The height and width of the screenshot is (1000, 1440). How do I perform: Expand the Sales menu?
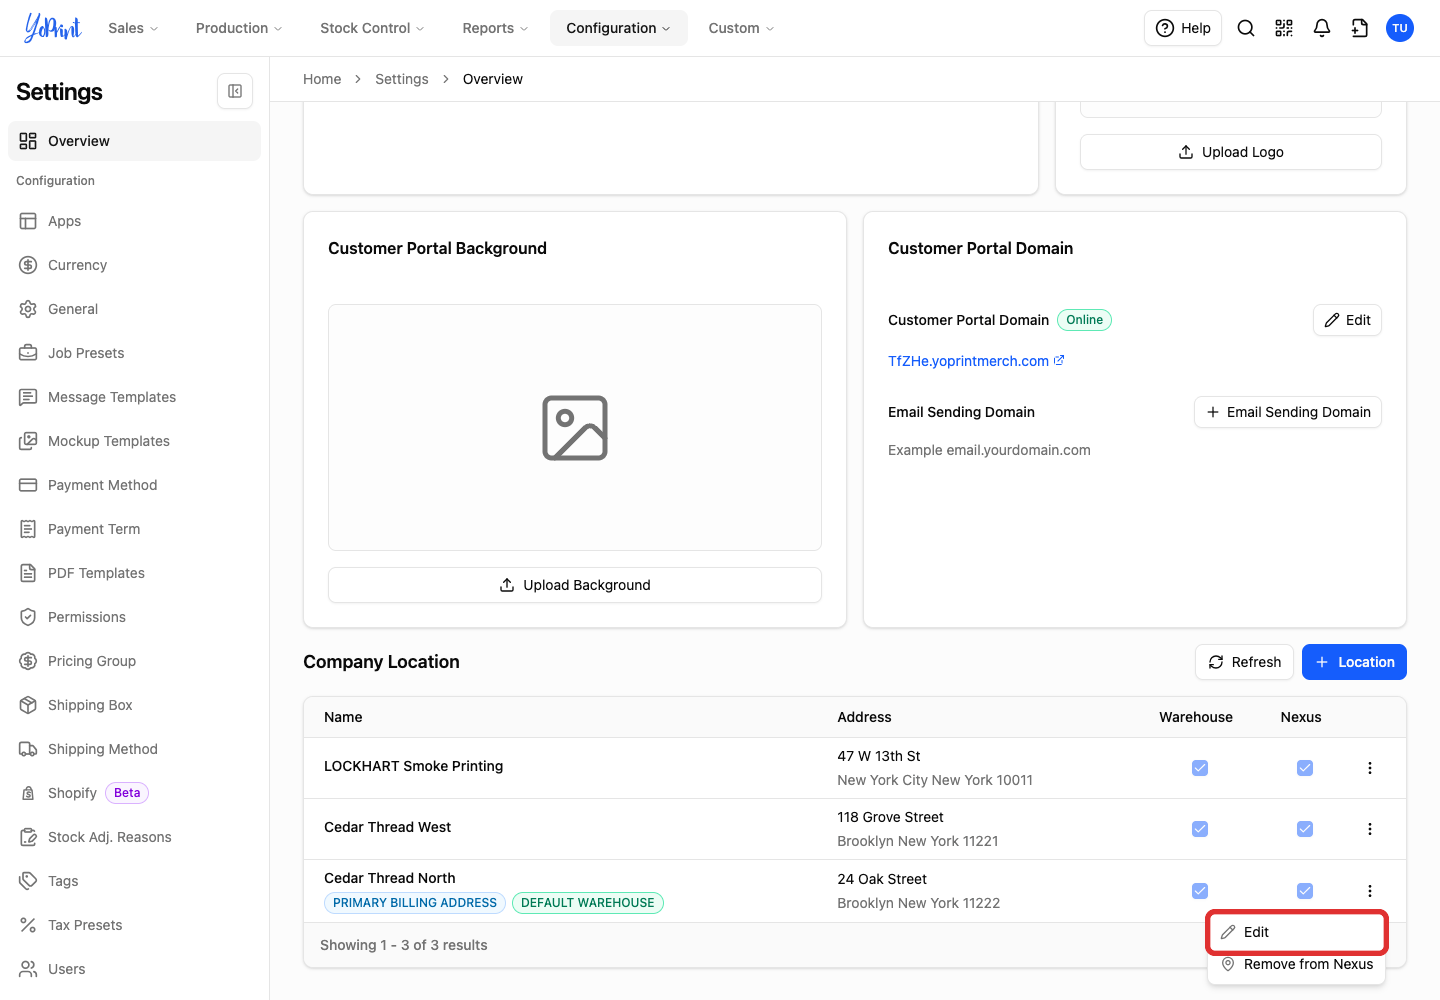click(133, 28)
